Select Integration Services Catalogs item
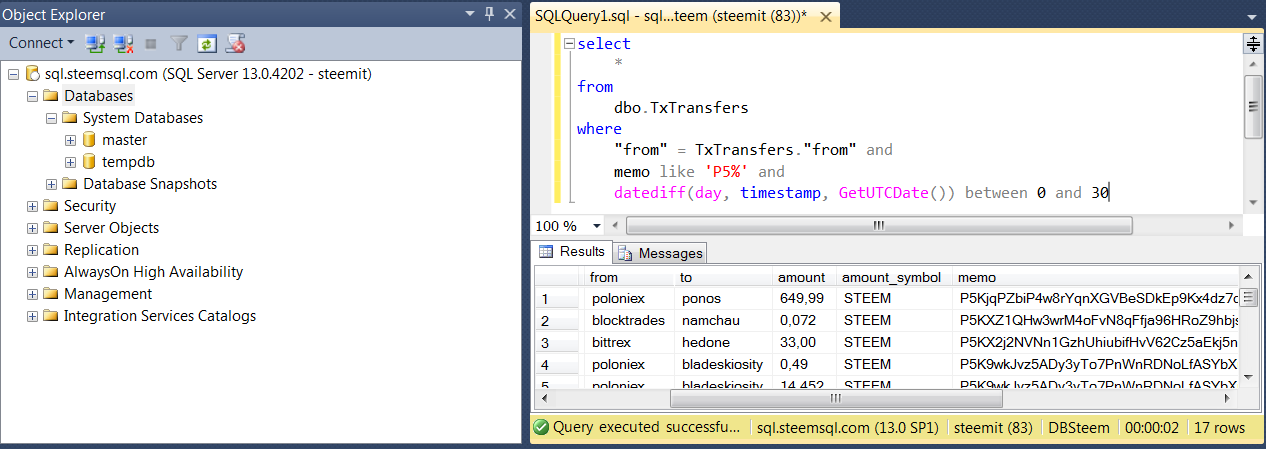This screenshot has height=449, width=1266. (160, 316)
